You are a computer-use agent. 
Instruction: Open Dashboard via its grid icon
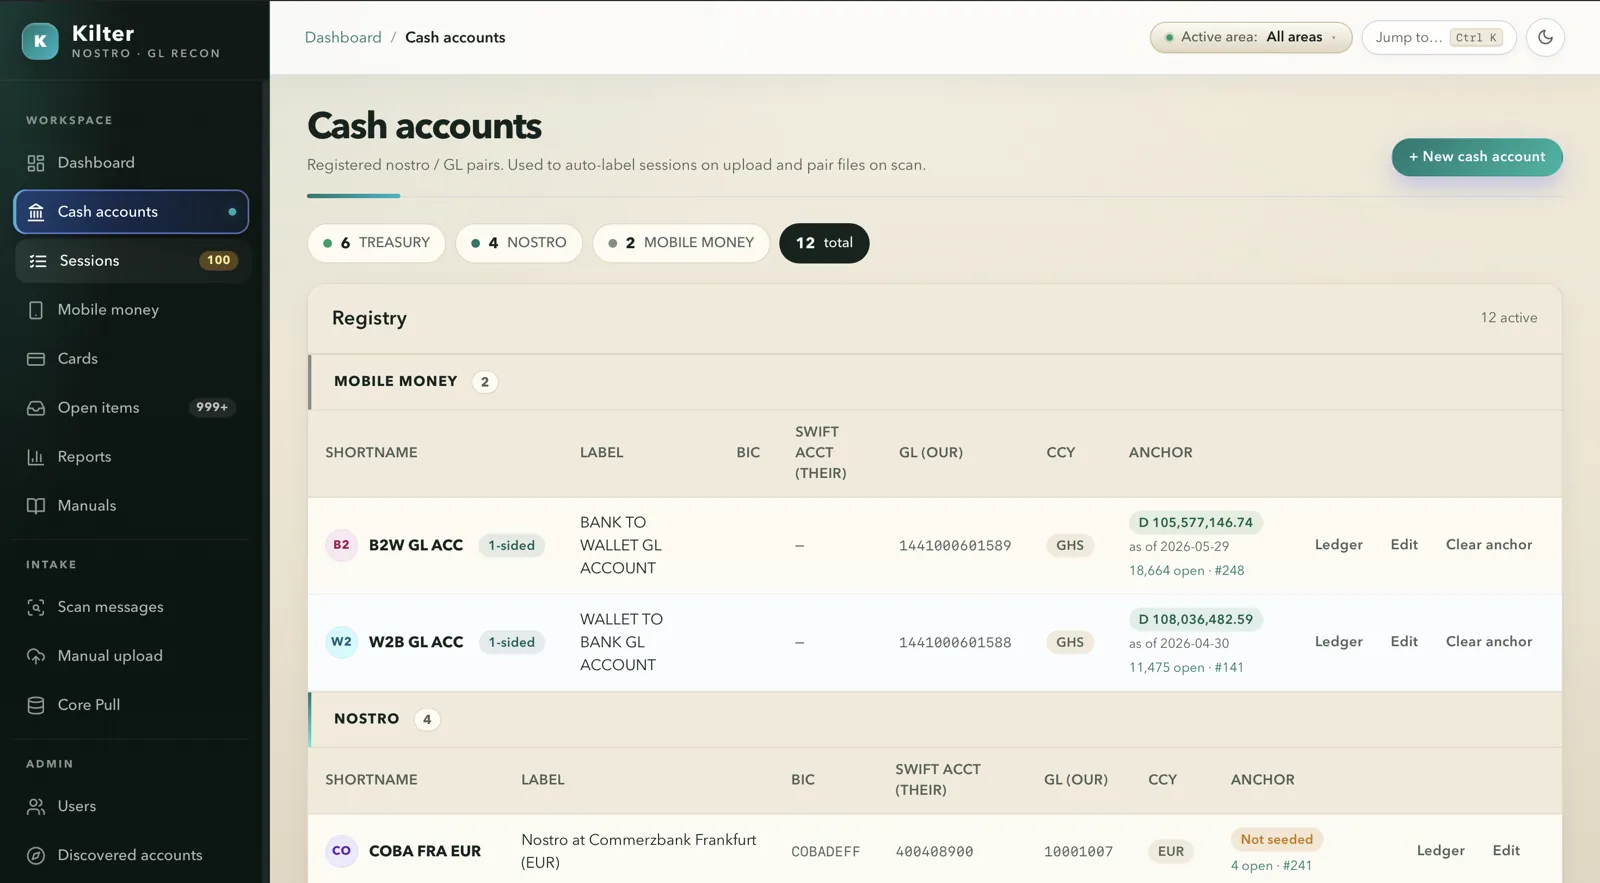point(36,163)
